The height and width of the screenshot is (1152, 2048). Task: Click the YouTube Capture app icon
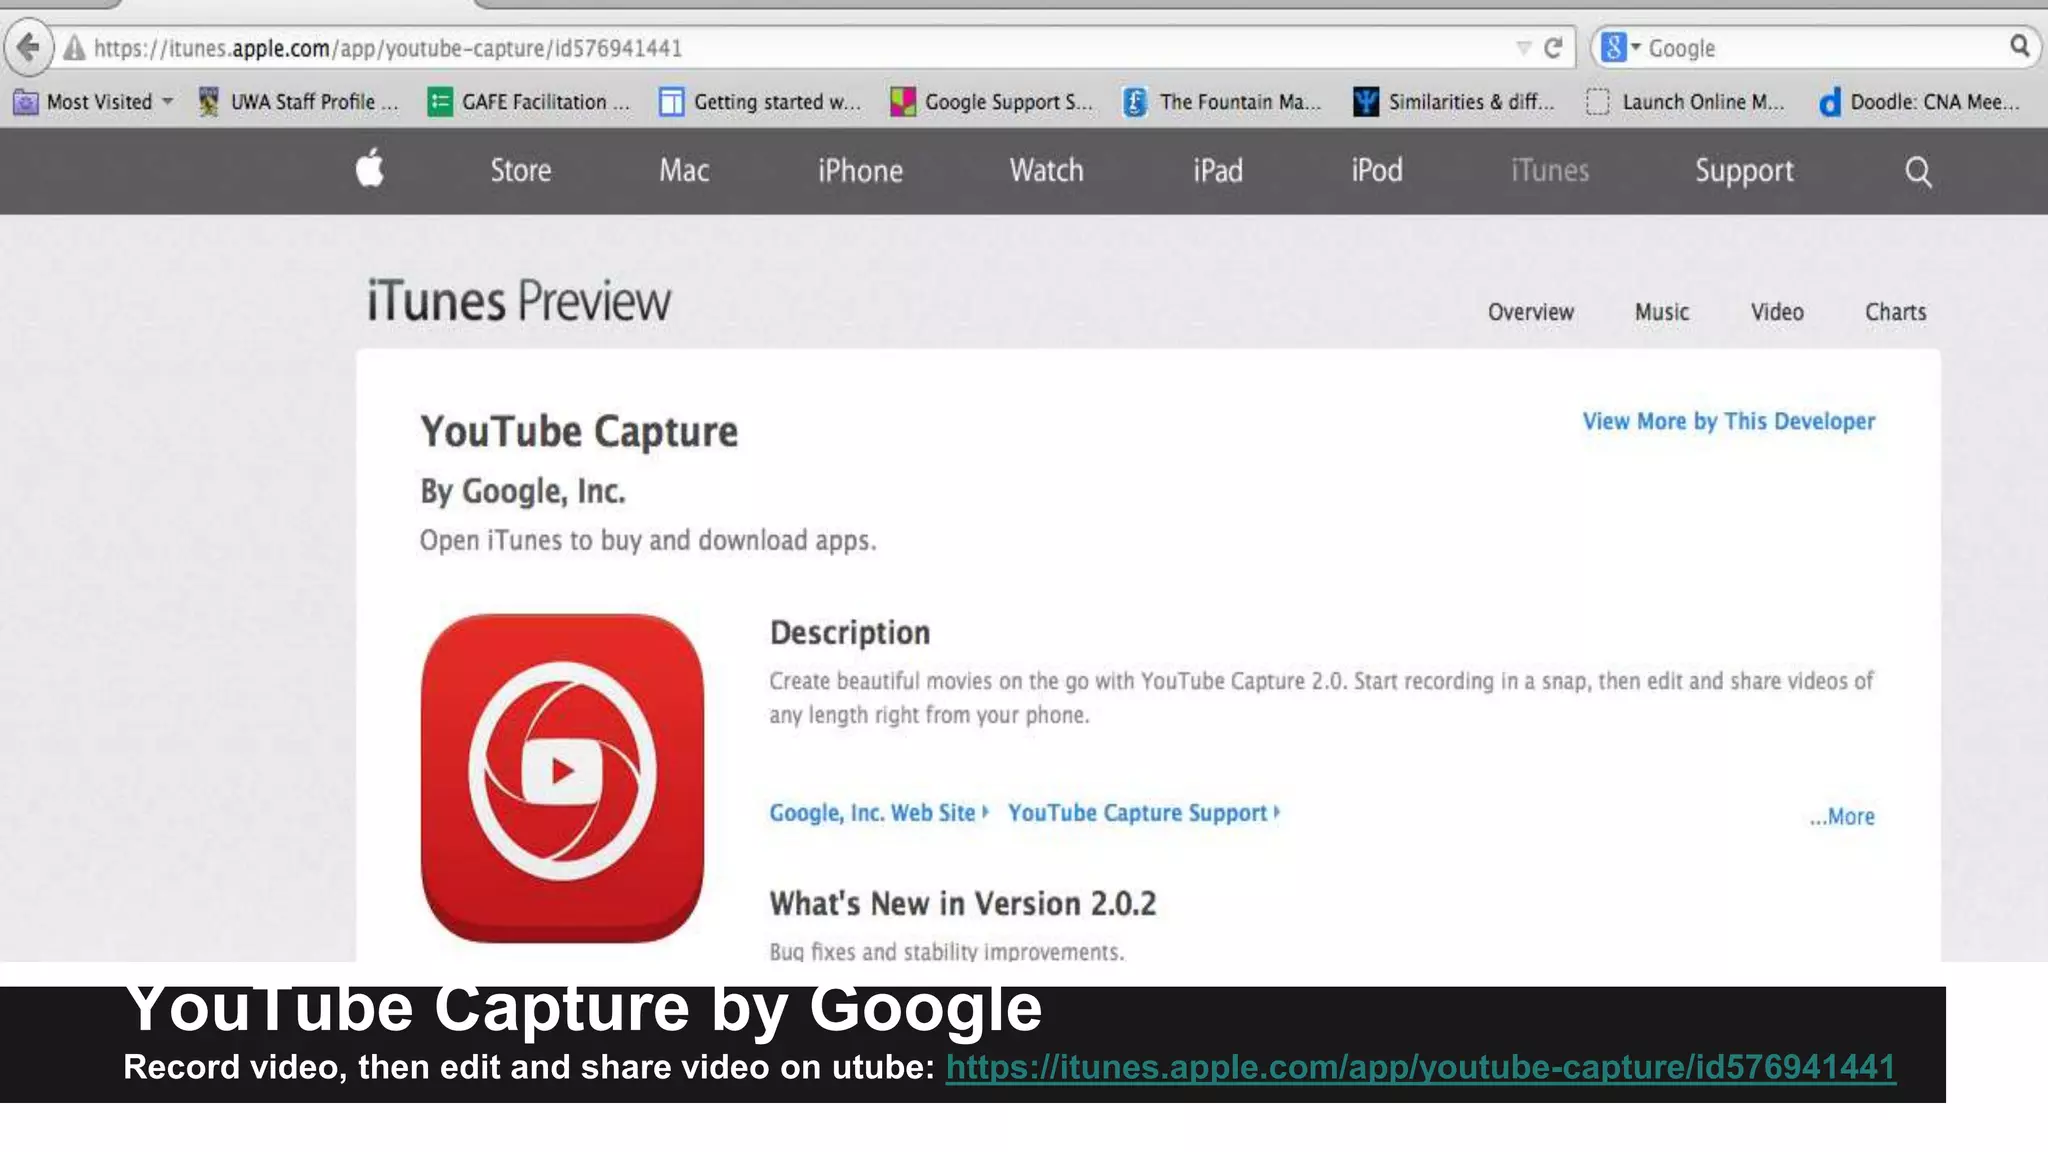pyautogui.click(x=562, y=778)
